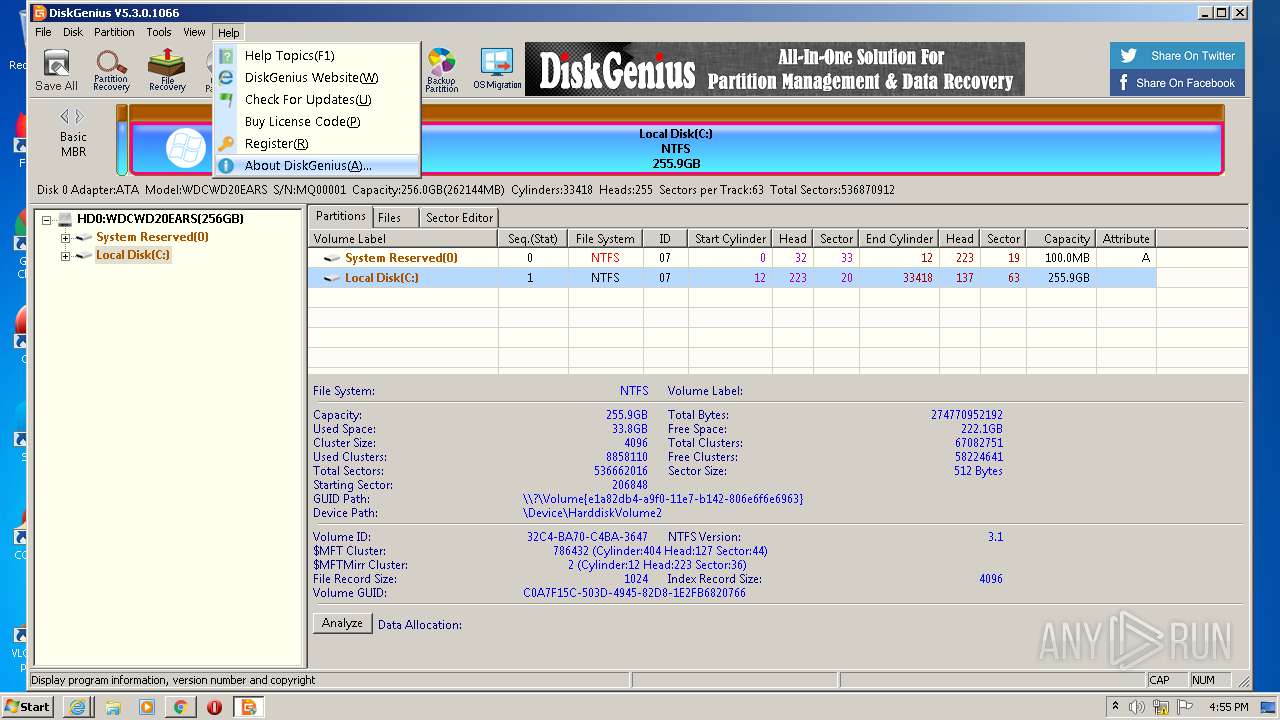Close the open Help menu
The image size is (1280, 720).
point(228,33)
